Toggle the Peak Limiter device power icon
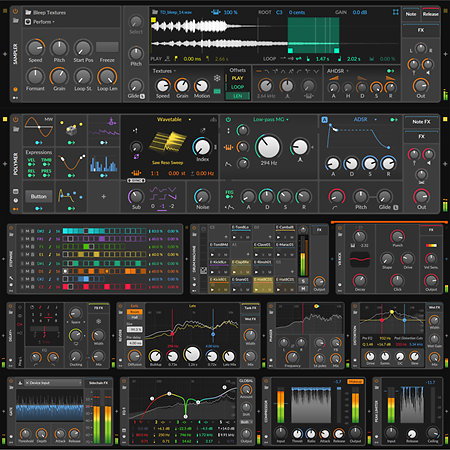This screenshot has width=450, height=450. [376, 381]
